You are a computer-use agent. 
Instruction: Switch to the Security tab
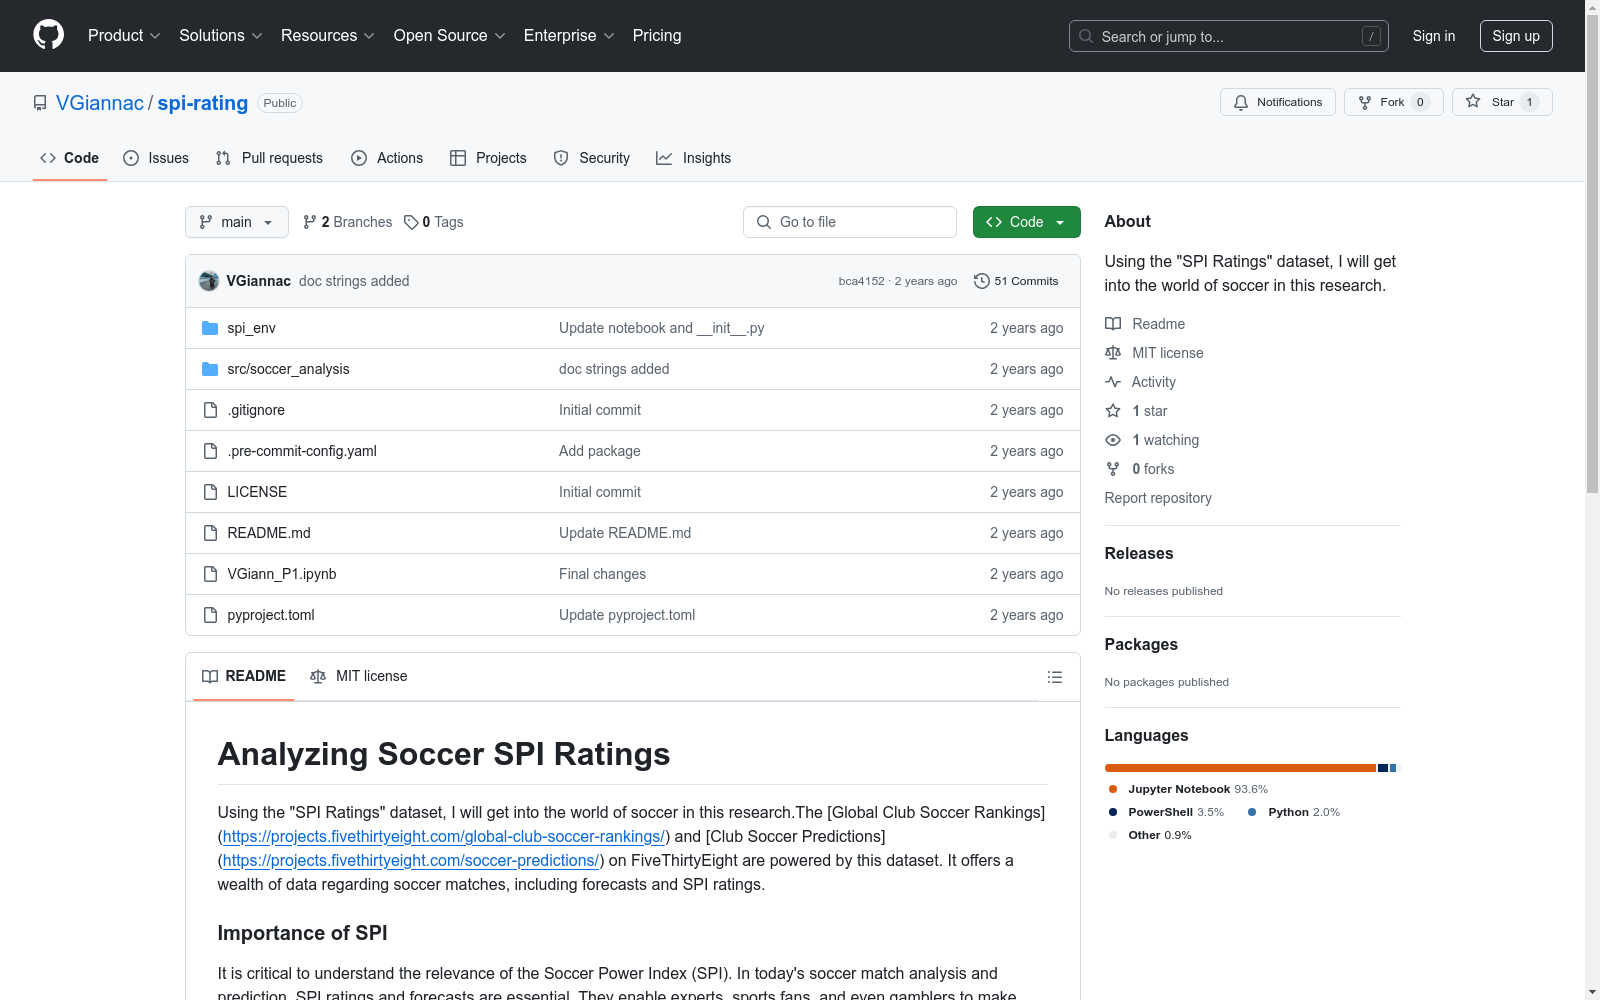[x=592, y=158]
